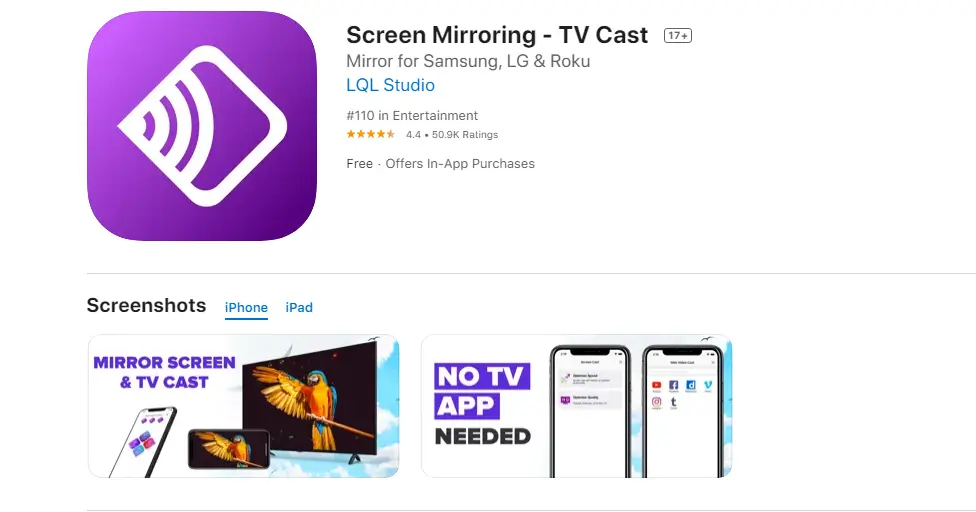Screen dimensions: 976x512
Task: Click the Vimeo icon in second screenshot
Action: tap(708, 385)
